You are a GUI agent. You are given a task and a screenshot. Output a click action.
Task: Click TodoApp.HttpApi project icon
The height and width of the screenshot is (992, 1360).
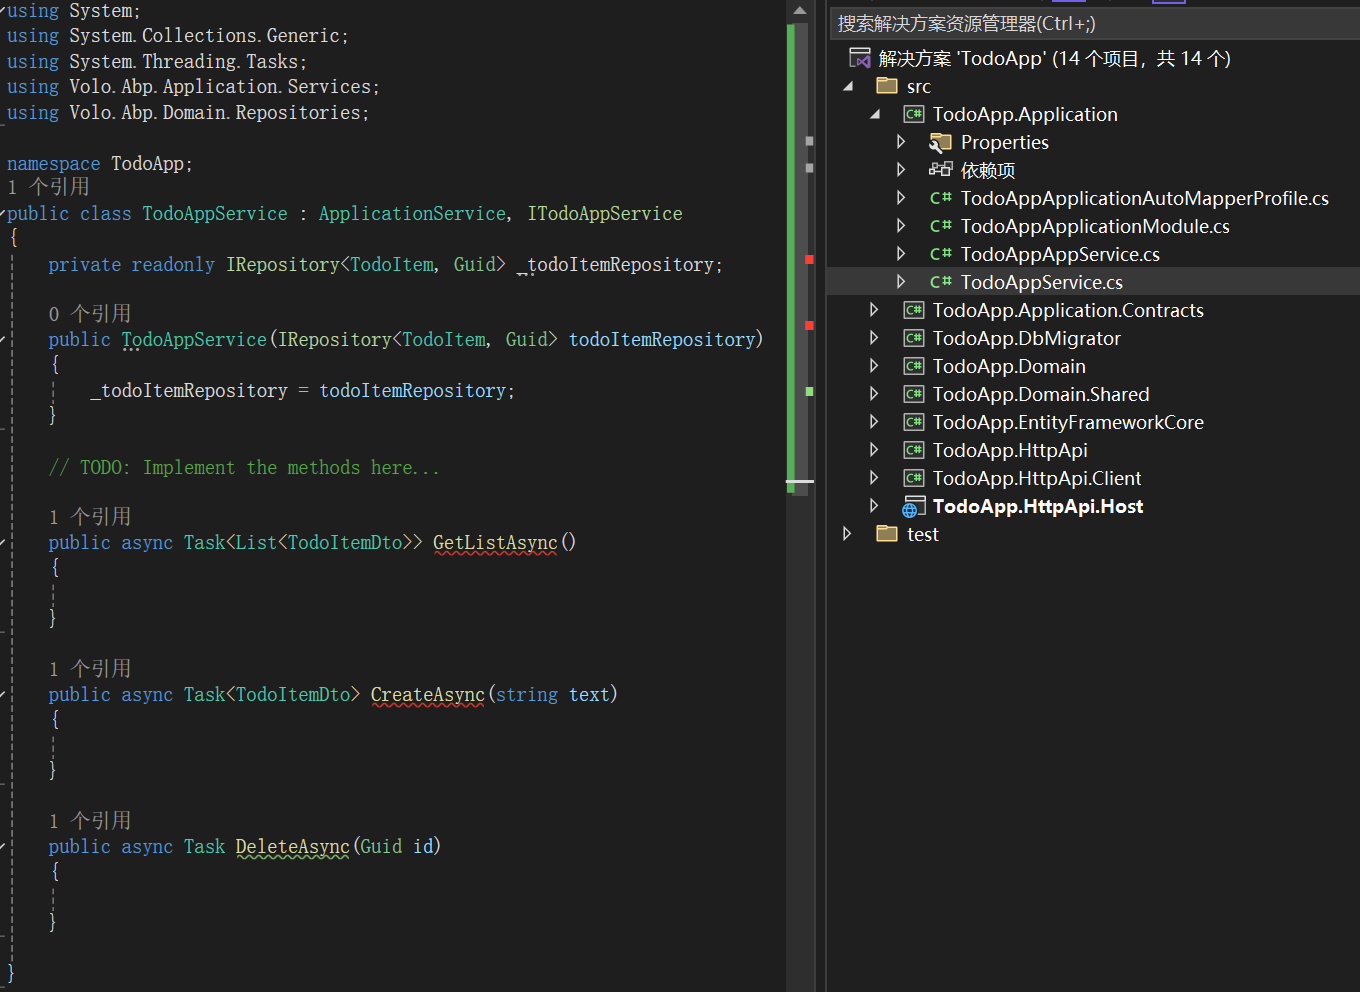point(914,450)
